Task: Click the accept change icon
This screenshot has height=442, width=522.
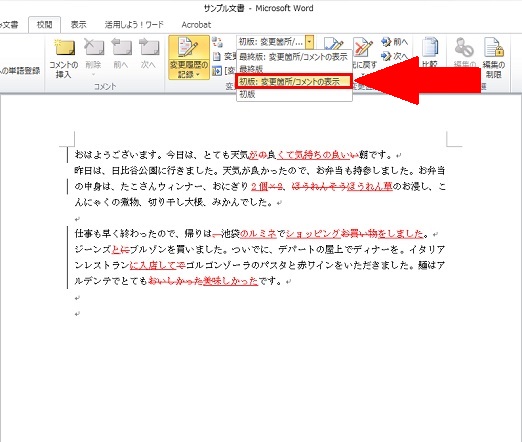Action: [x=333, y=44]
